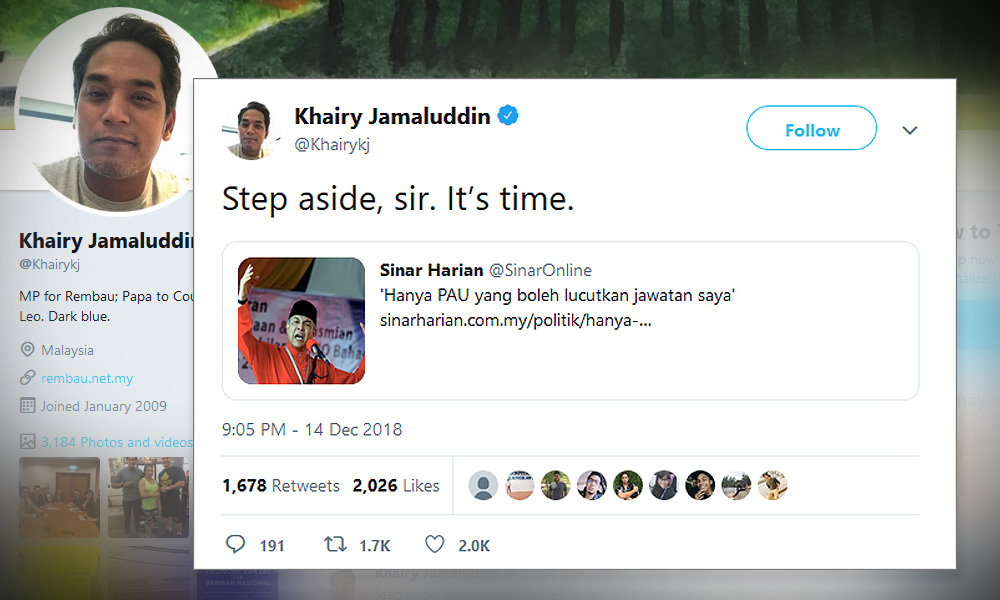
Task: Click the calendar icon beside Joined January 2009
Action: click(27, 406)
